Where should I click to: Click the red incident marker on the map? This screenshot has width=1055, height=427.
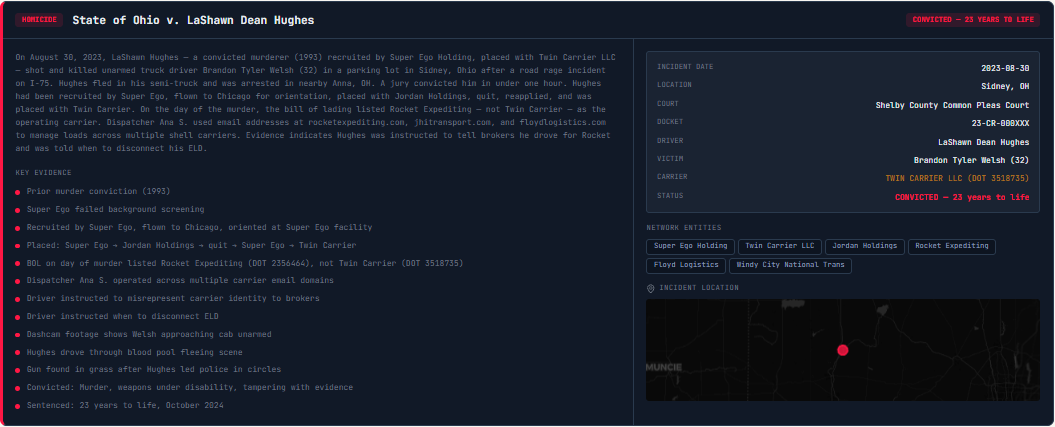point(842,350)
